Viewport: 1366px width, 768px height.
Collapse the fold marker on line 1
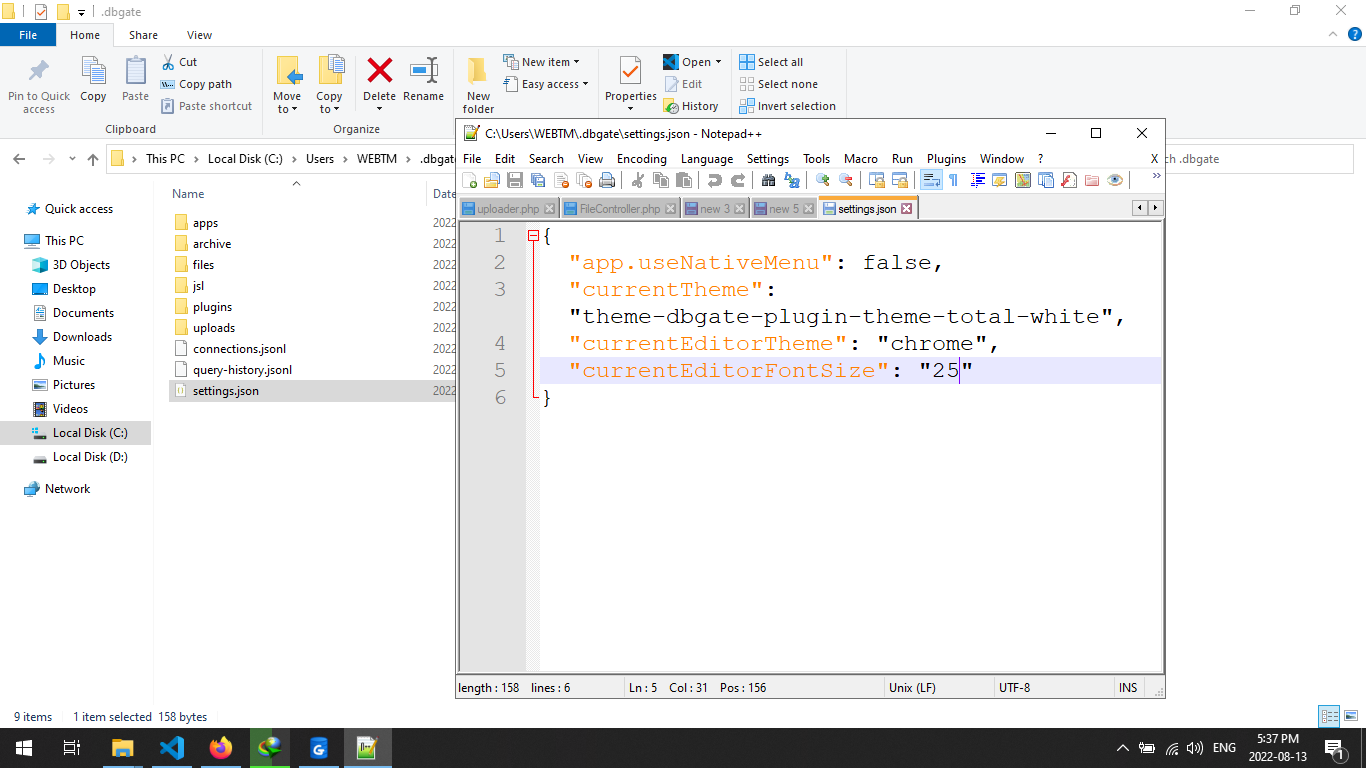(533, 236)
